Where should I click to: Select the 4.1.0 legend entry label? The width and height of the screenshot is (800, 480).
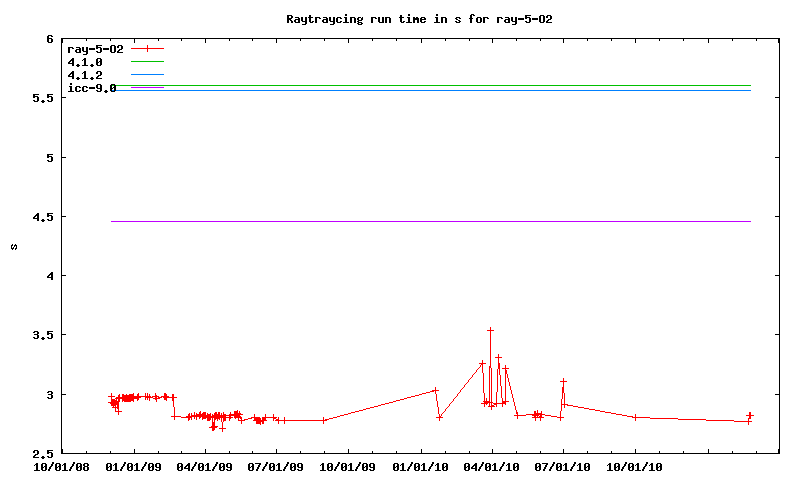[85, 62]
